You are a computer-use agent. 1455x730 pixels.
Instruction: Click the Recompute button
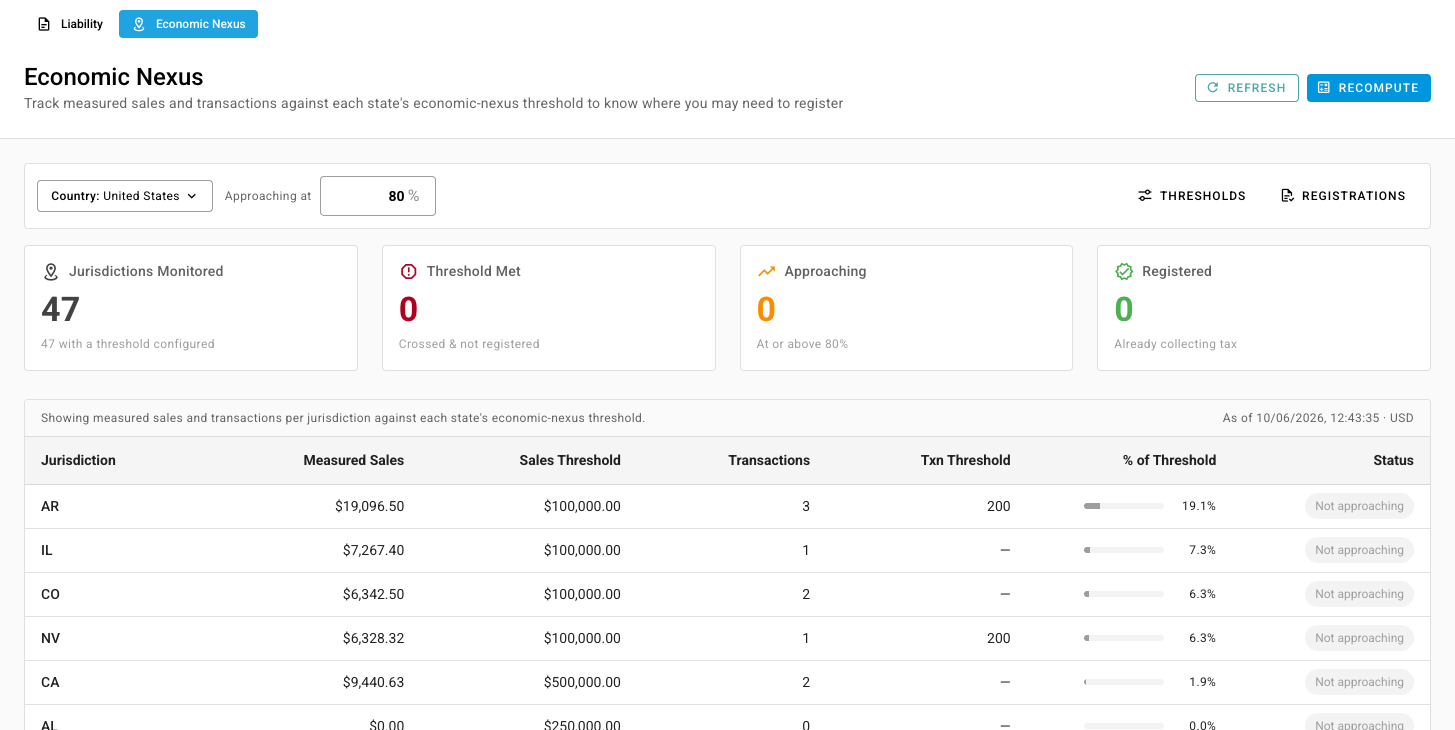point(1369,88)
